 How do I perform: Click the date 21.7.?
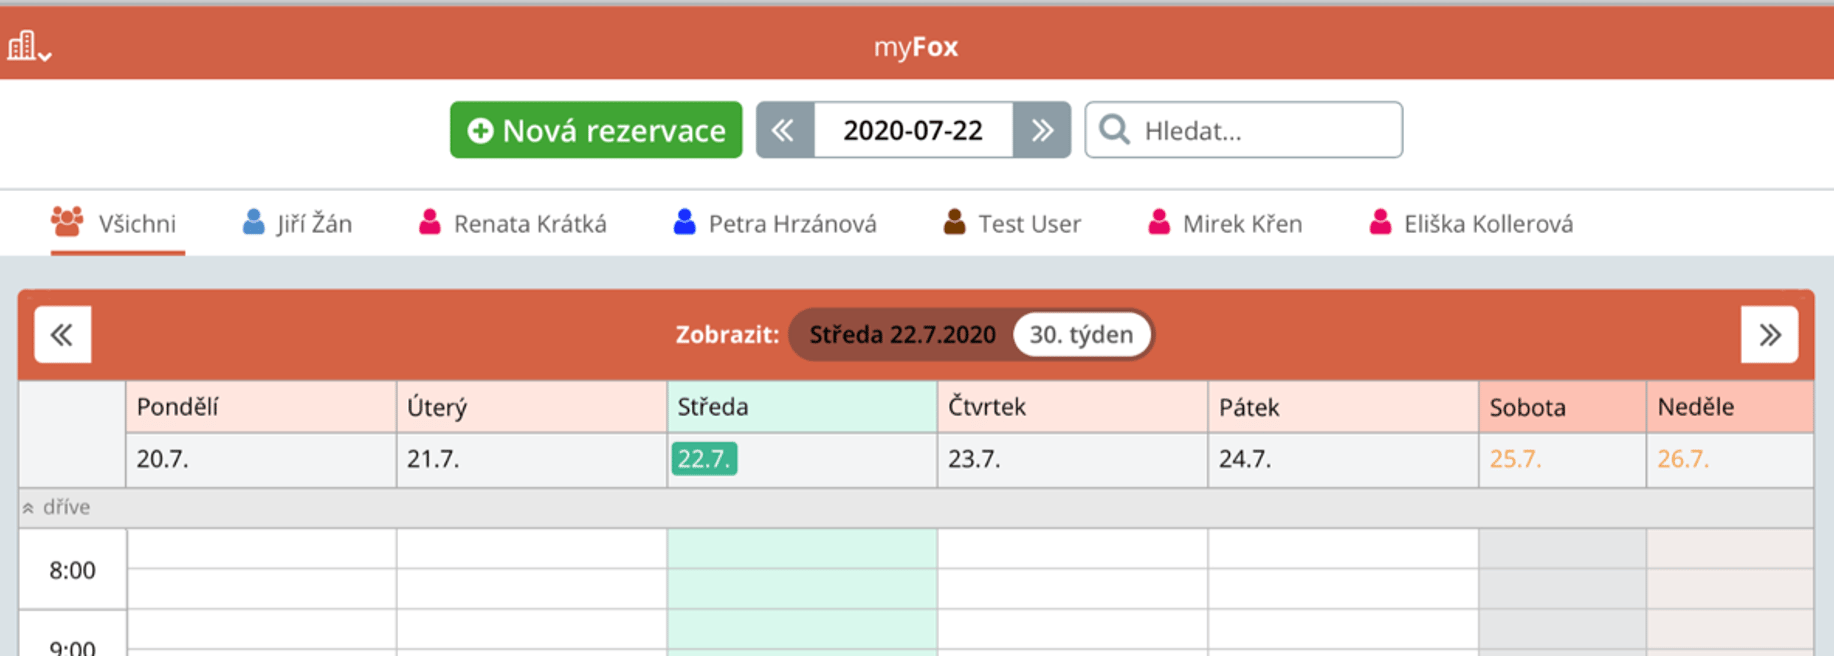[433, 459]
